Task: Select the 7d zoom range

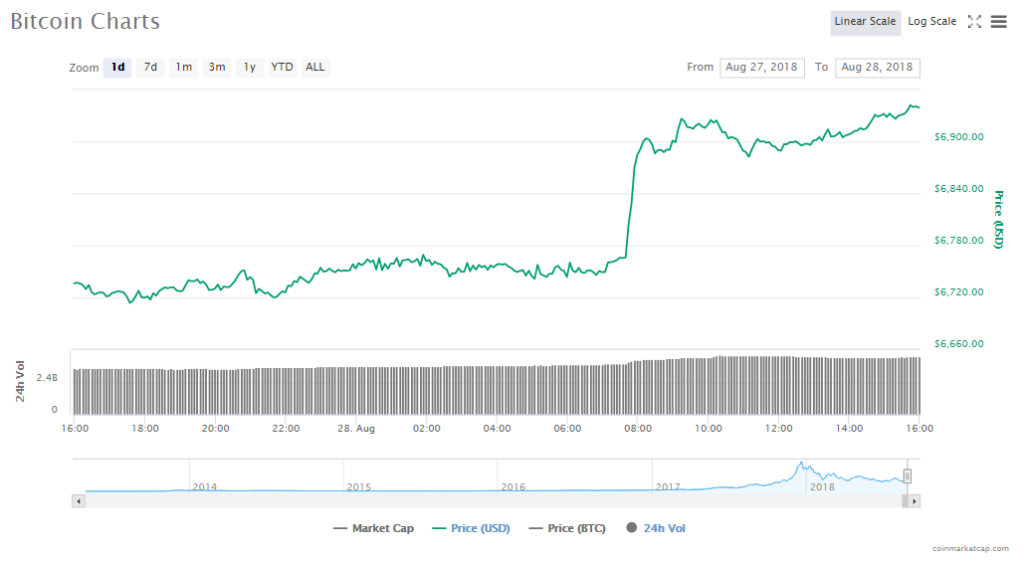Action: (150, 67)
